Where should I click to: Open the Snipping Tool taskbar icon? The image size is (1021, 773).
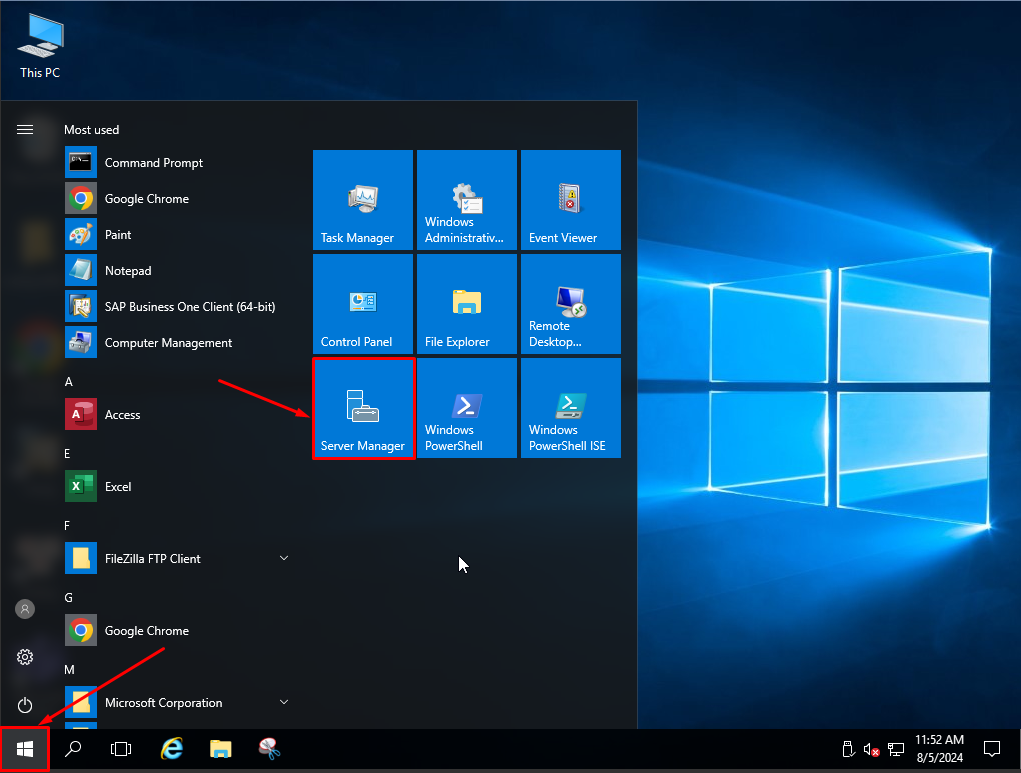tap(269, 750)
